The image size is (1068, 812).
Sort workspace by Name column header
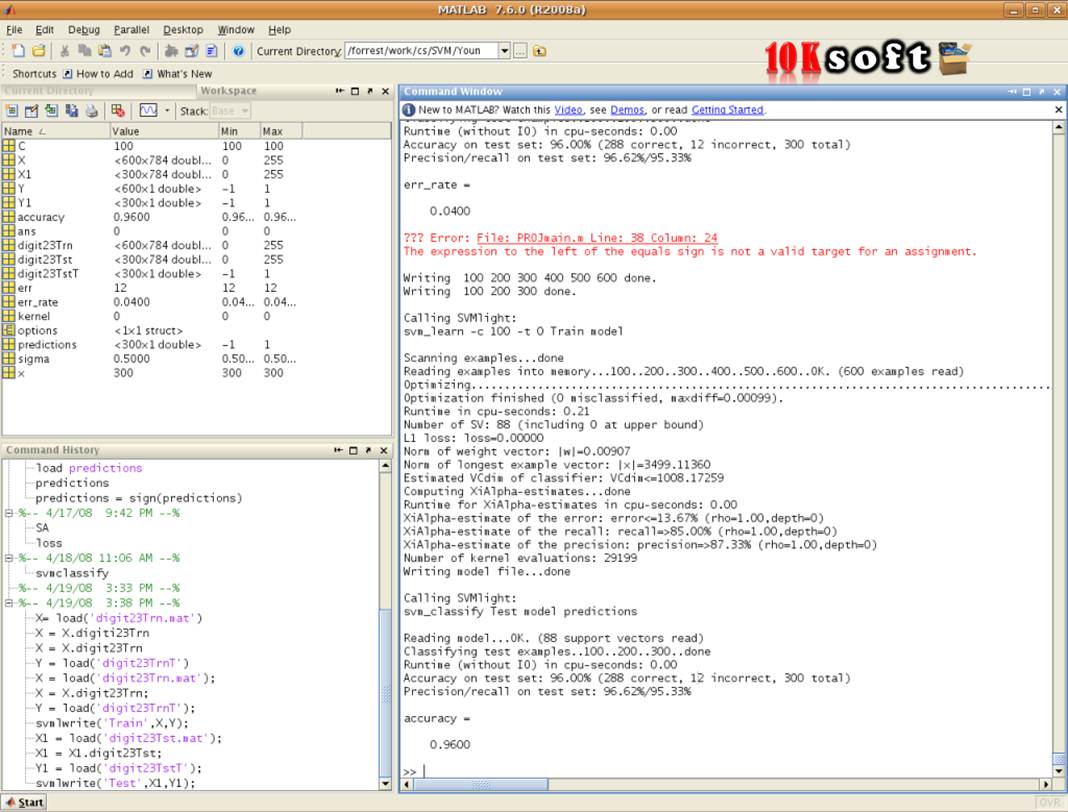56,131
